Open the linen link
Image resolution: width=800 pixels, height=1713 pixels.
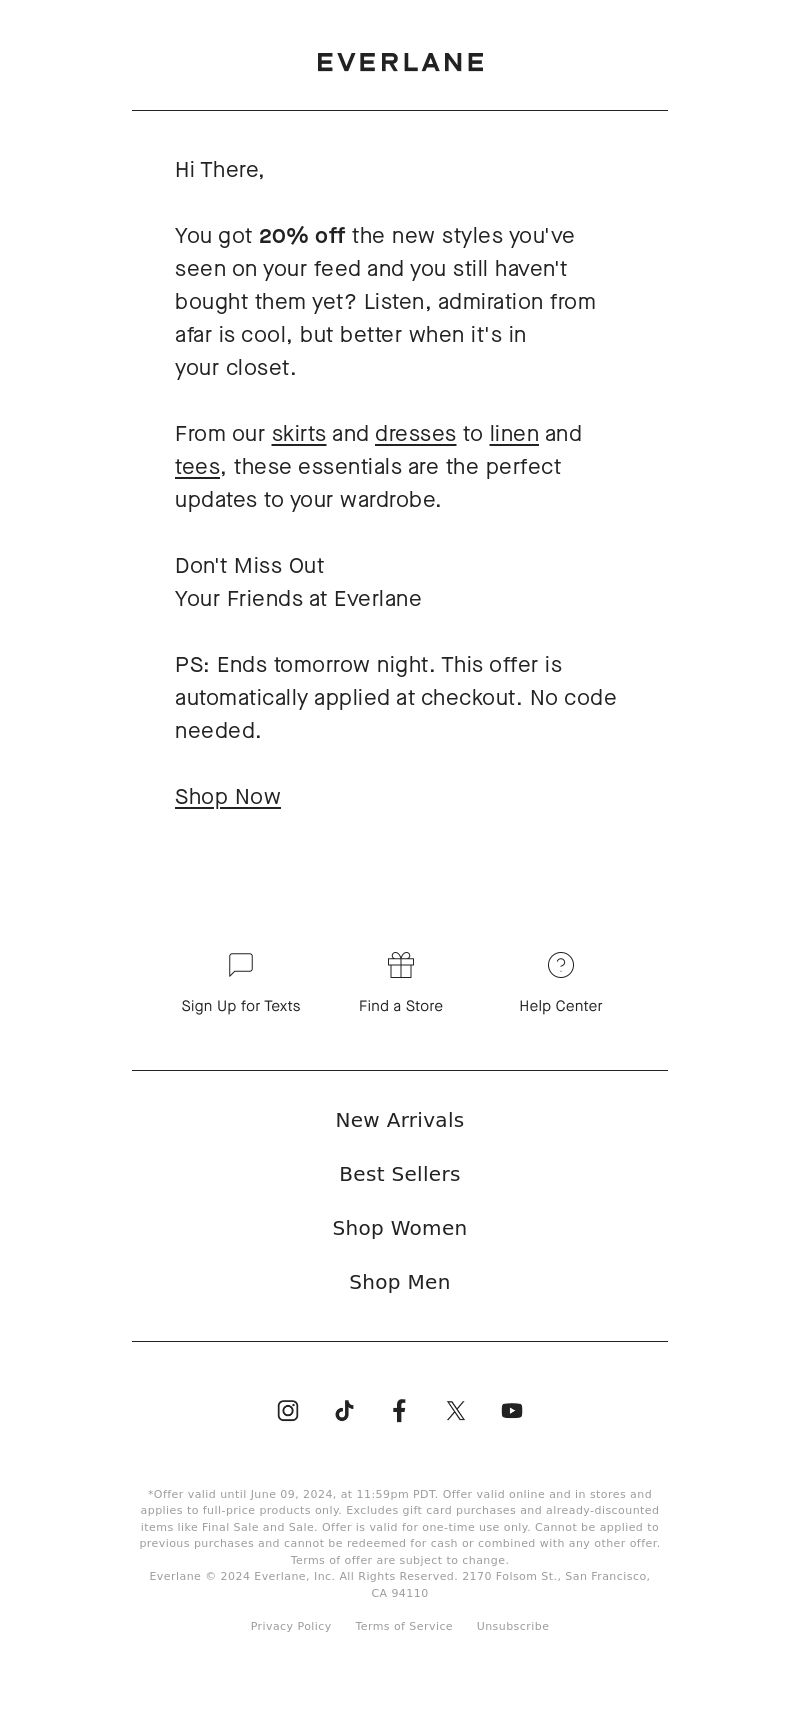[x=514, y=433]
